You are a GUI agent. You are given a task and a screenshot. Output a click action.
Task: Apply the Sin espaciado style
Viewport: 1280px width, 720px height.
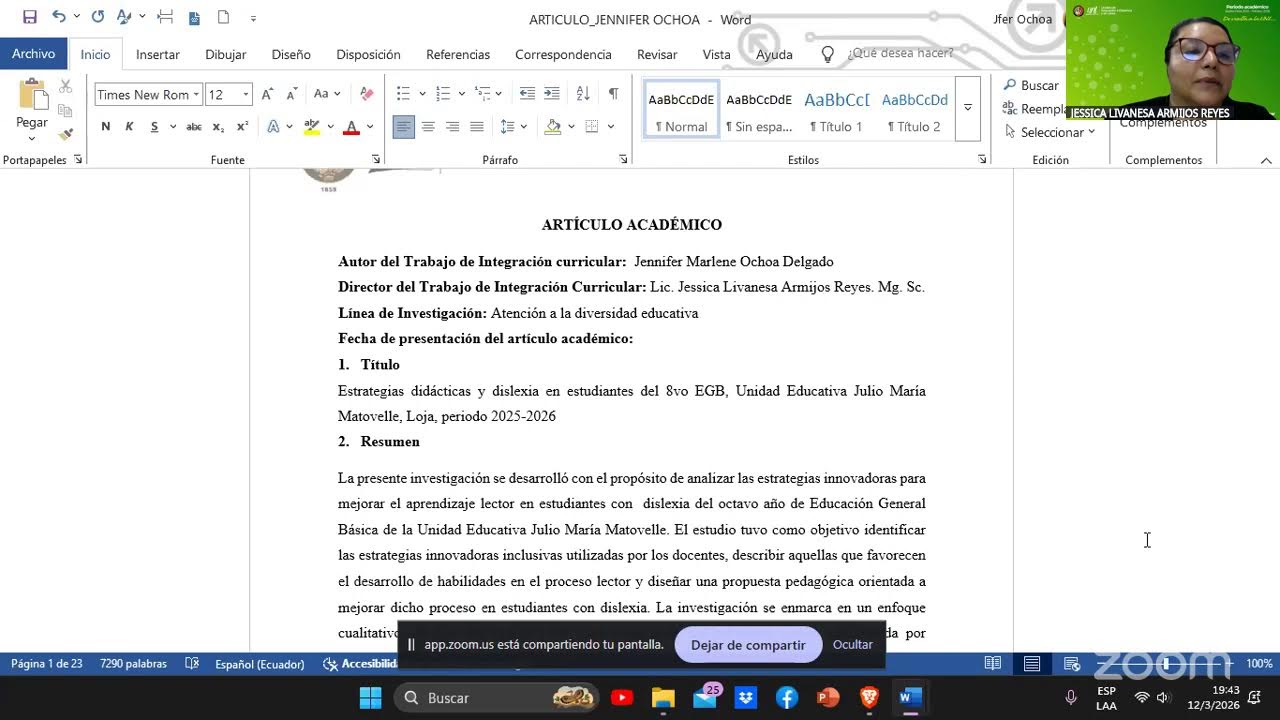click(x=759, y=110)
